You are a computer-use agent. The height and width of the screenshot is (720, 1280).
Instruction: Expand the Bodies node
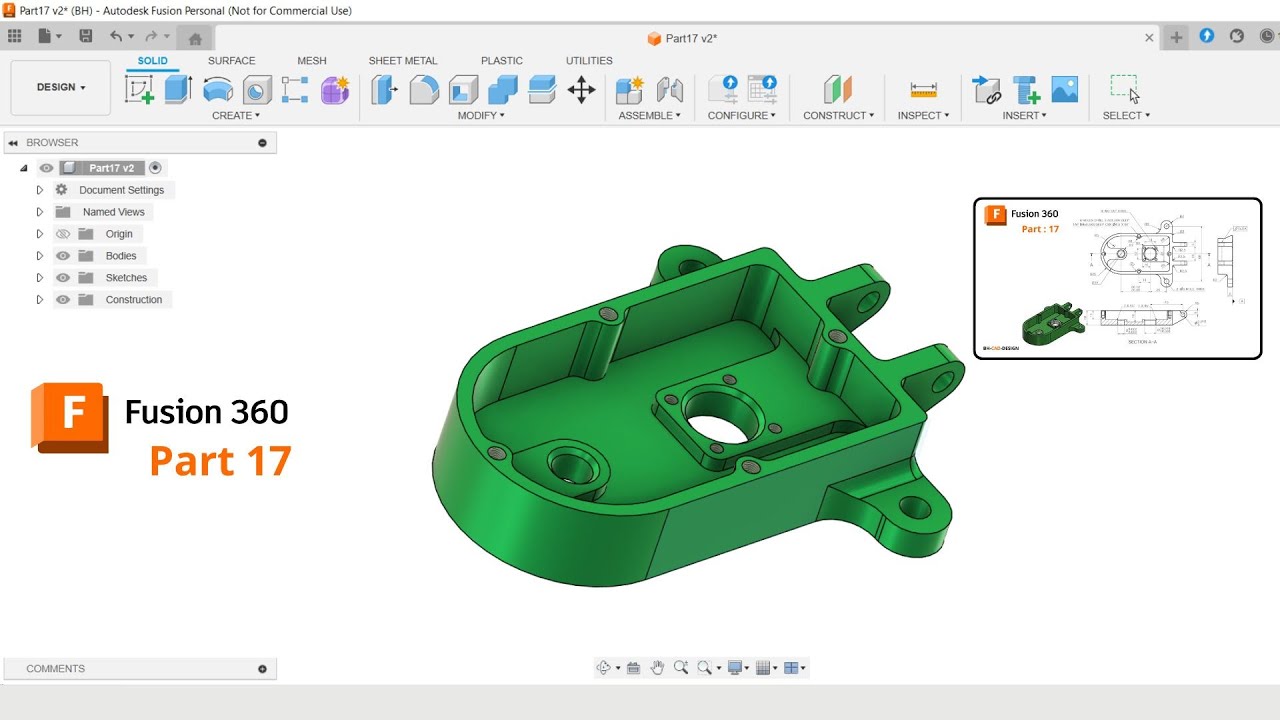40,256
